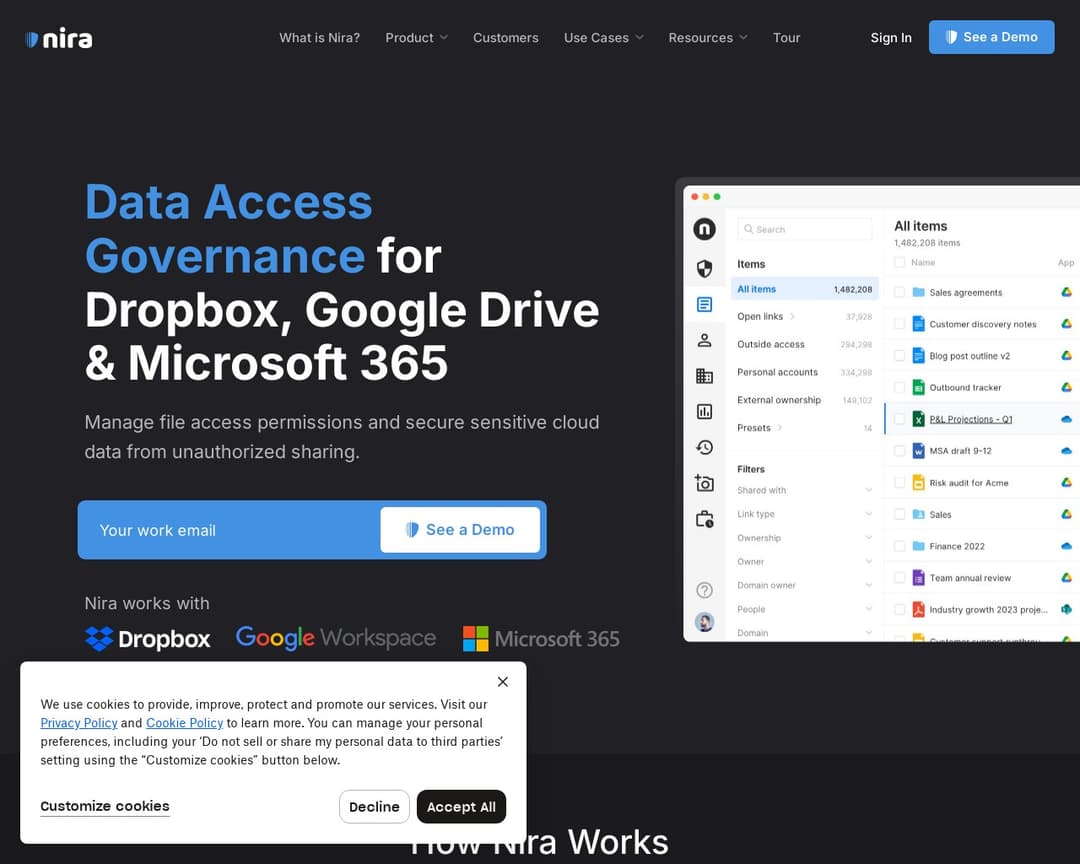Check the Sales agreements row checkbox

point(899,292)
